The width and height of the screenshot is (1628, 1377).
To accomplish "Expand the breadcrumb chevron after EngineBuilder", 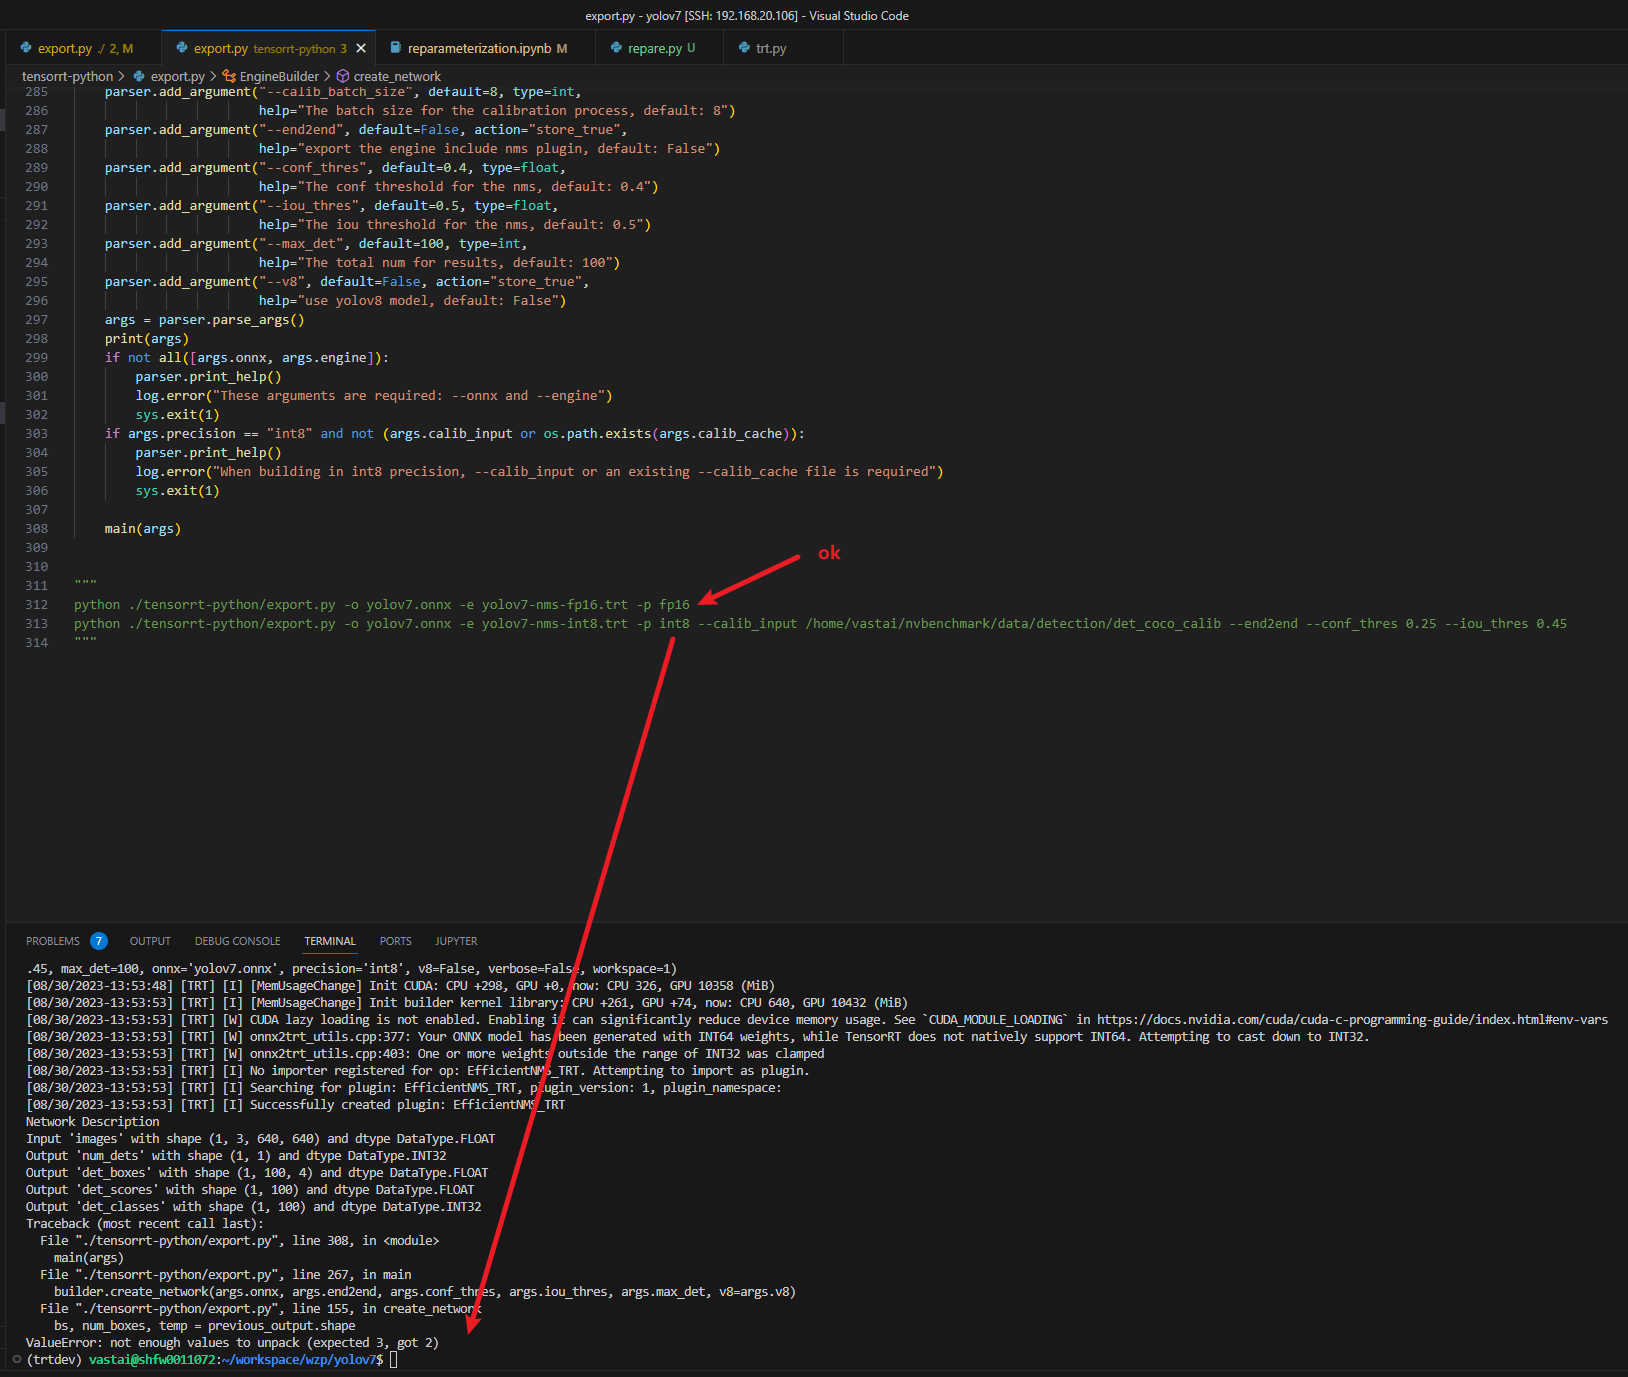I will [x=328, y=76].
